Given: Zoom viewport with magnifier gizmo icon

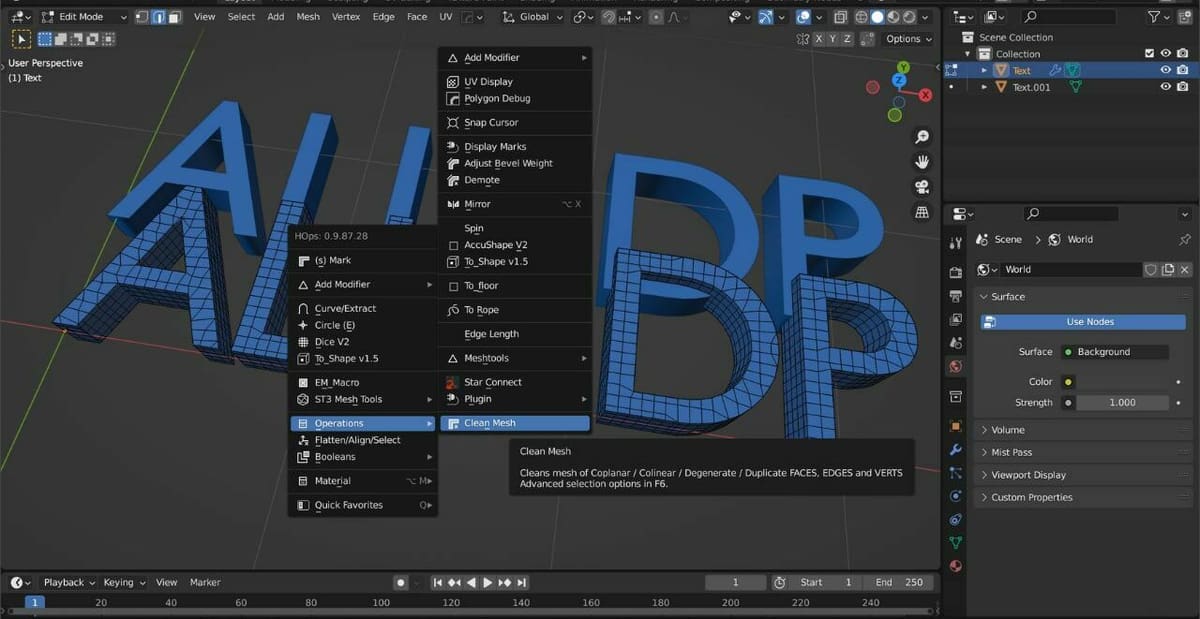Looking at the screenshot, I should pos(922,137).
